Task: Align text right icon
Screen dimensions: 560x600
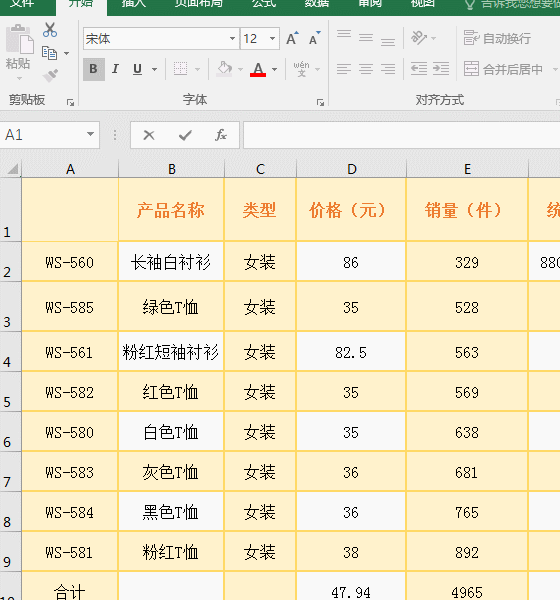Action: pyautogui.click(x=388, y=69)
